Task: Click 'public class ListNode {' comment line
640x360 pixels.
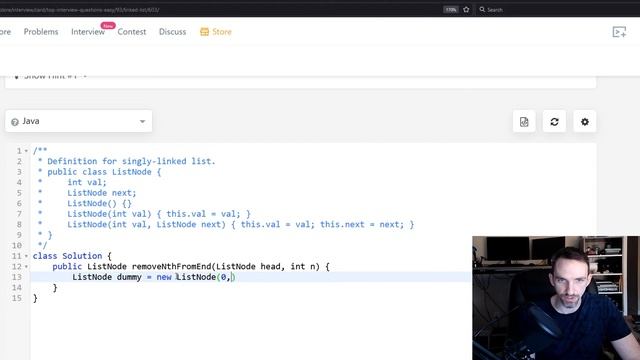Action: pyautogui.click(x=104, y=172)
